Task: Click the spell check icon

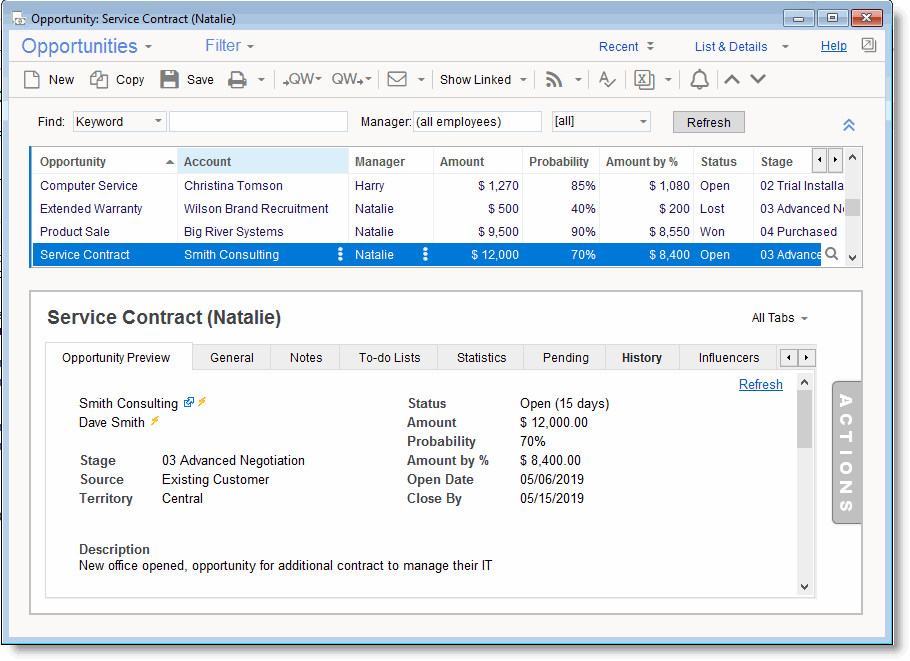Action: point(607,80)
